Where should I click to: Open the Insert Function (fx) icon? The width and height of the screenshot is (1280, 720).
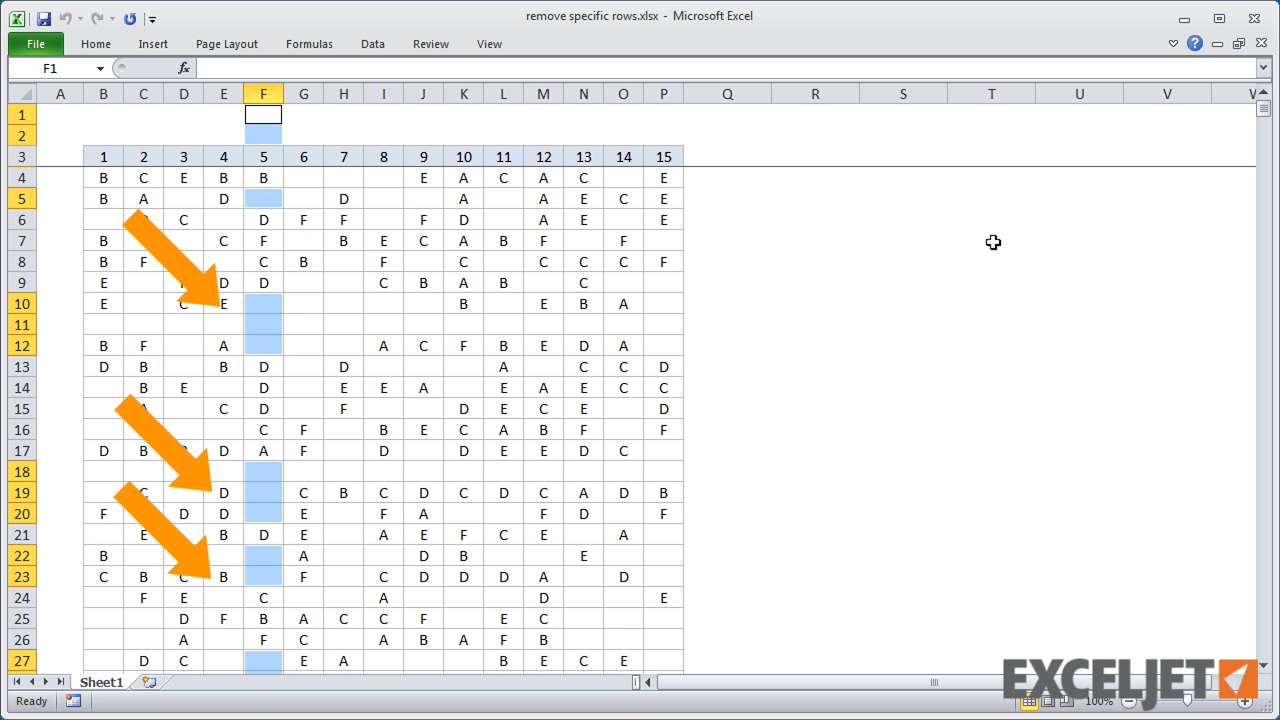tap(183, 68)
